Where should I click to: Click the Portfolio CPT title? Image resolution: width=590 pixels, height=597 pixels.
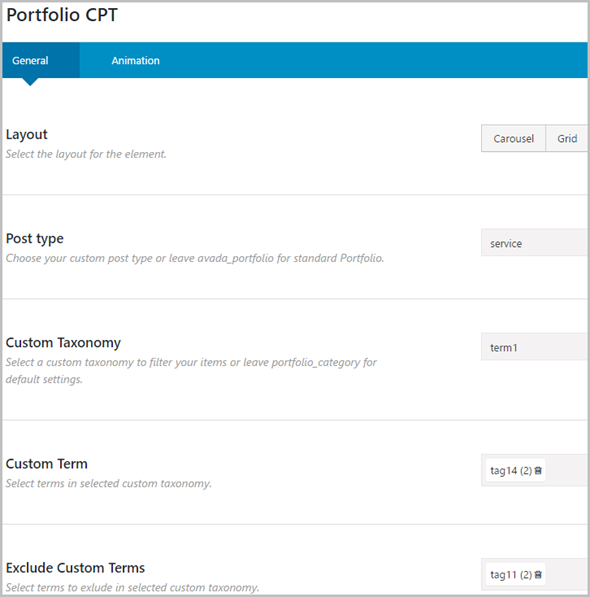point(62,15)
